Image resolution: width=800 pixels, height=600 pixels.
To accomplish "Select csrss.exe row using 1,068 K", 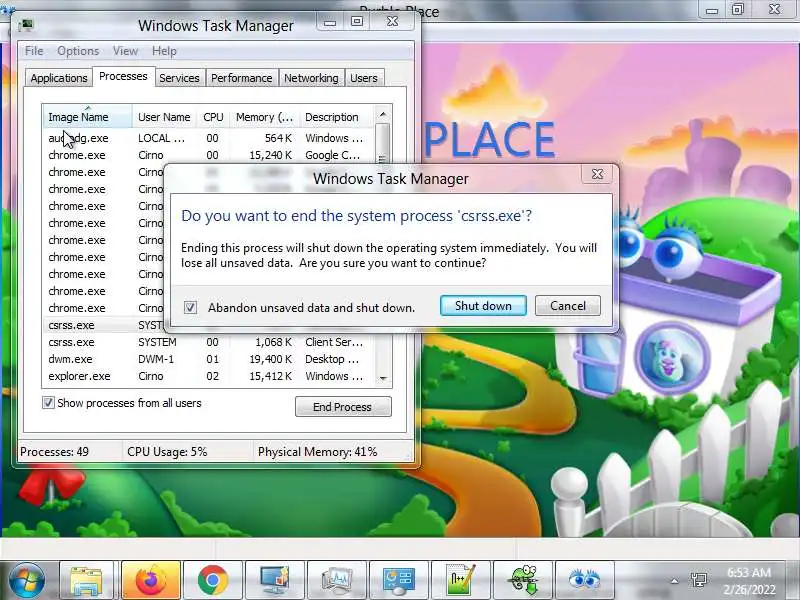I will click(209, 342).
